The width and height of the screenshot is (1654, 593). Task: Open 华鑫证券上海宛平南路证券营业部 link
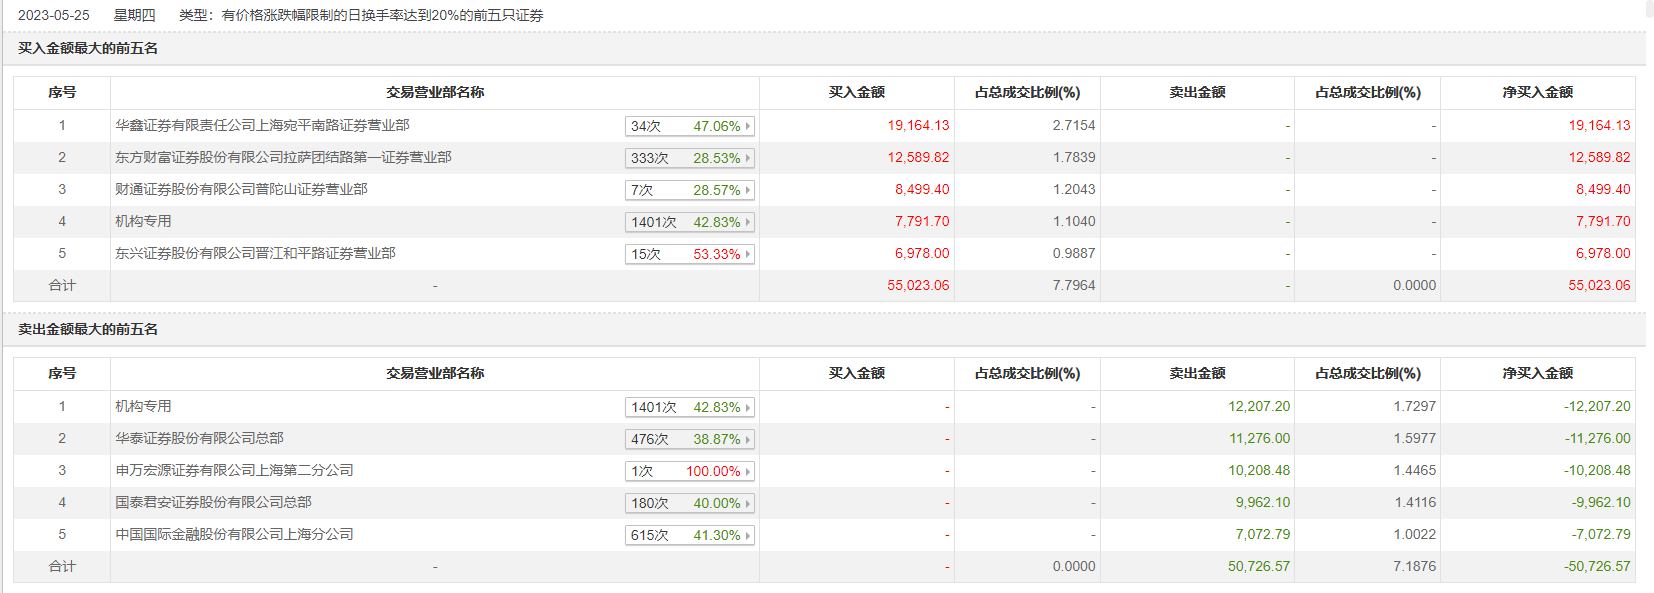262,125
